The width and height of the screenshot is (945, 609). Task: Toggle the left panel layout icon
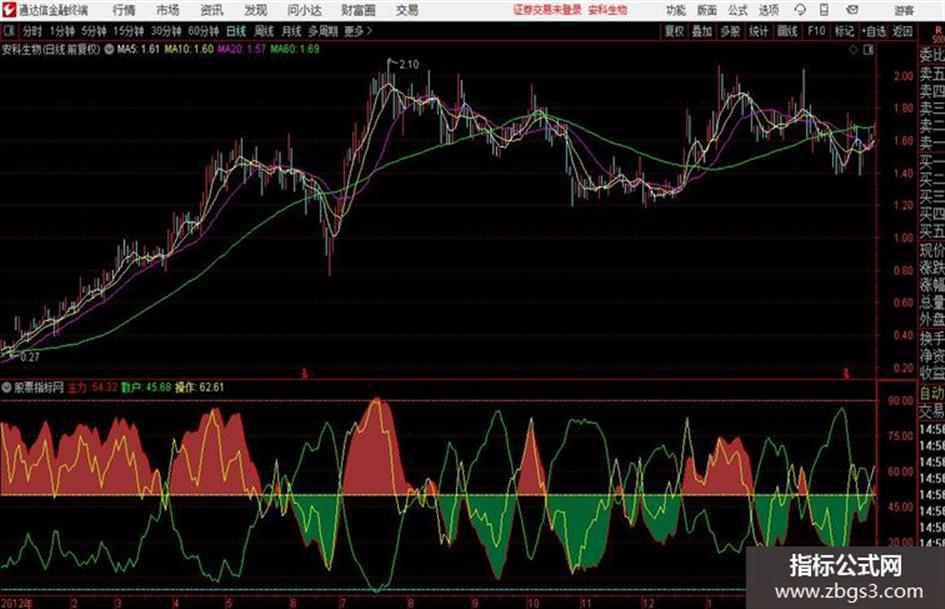tap(8, 31)
